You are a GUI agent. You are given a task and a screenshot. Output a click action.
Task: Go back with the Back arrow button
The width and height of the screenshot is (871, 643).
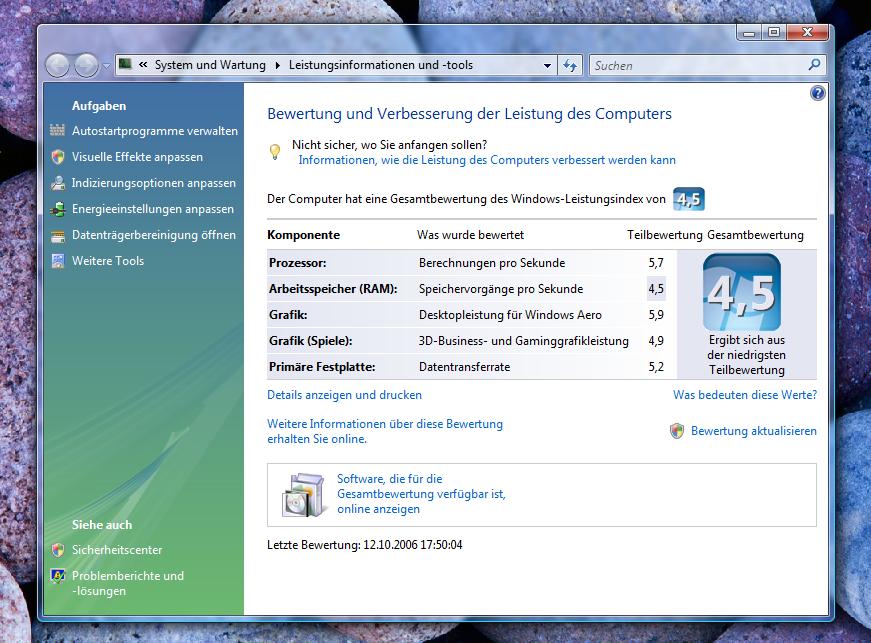[x=57, y=66]
